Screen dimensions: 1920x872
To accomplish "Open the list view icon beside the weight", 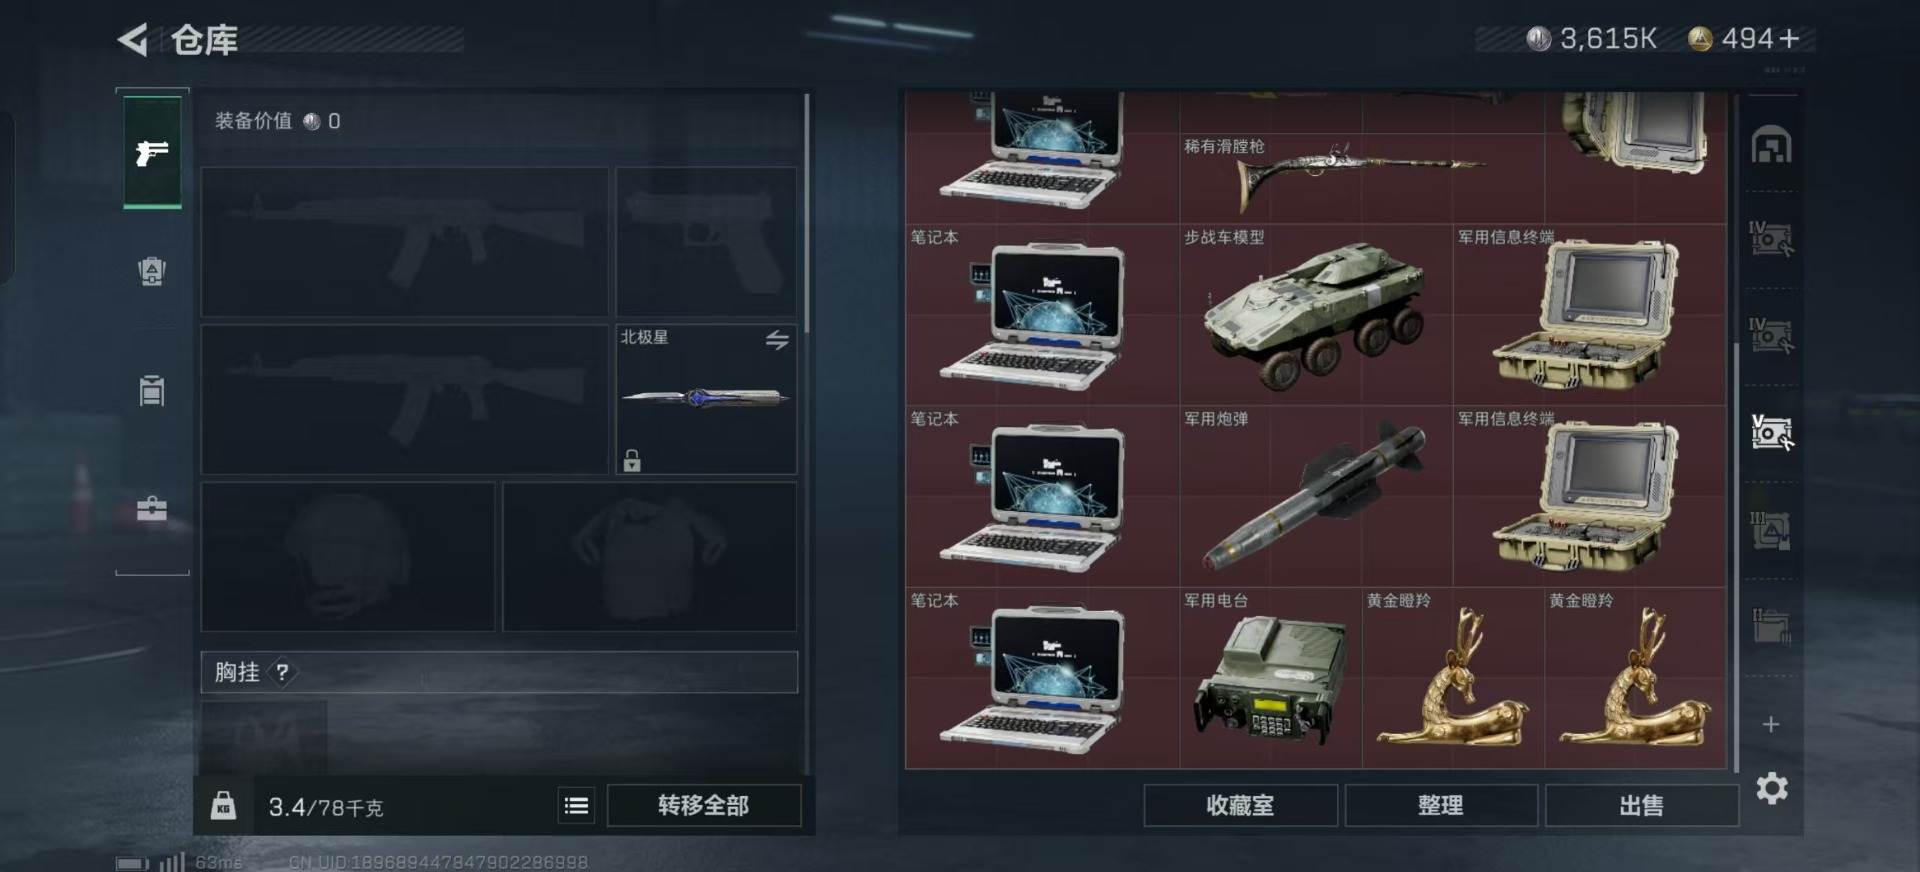I will point(576,806).
